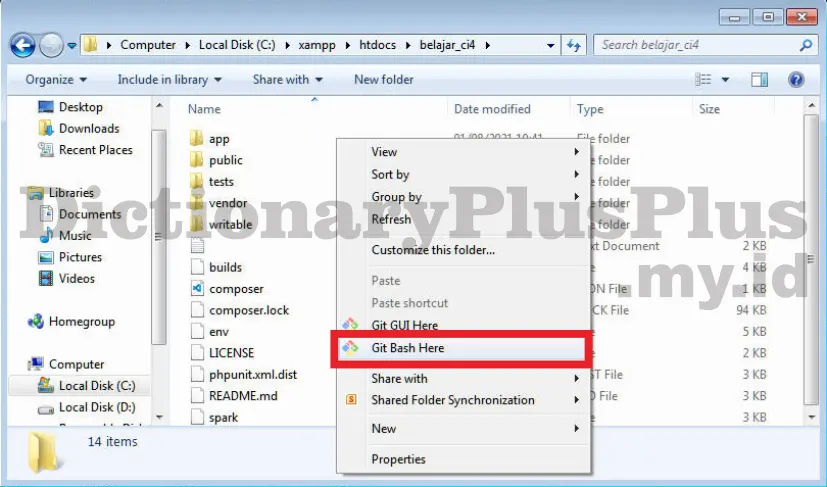Select the README.md file

tap(234, 396)
